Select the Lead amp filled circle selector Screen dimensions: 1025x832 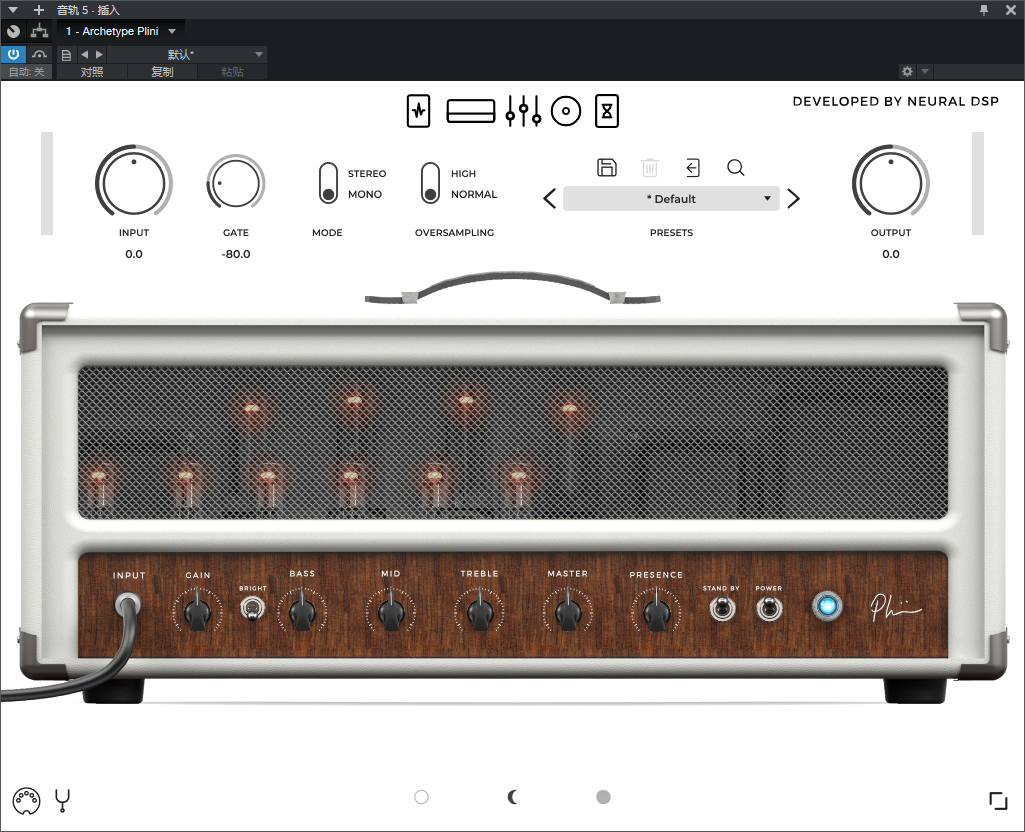(x=603, y=797)
